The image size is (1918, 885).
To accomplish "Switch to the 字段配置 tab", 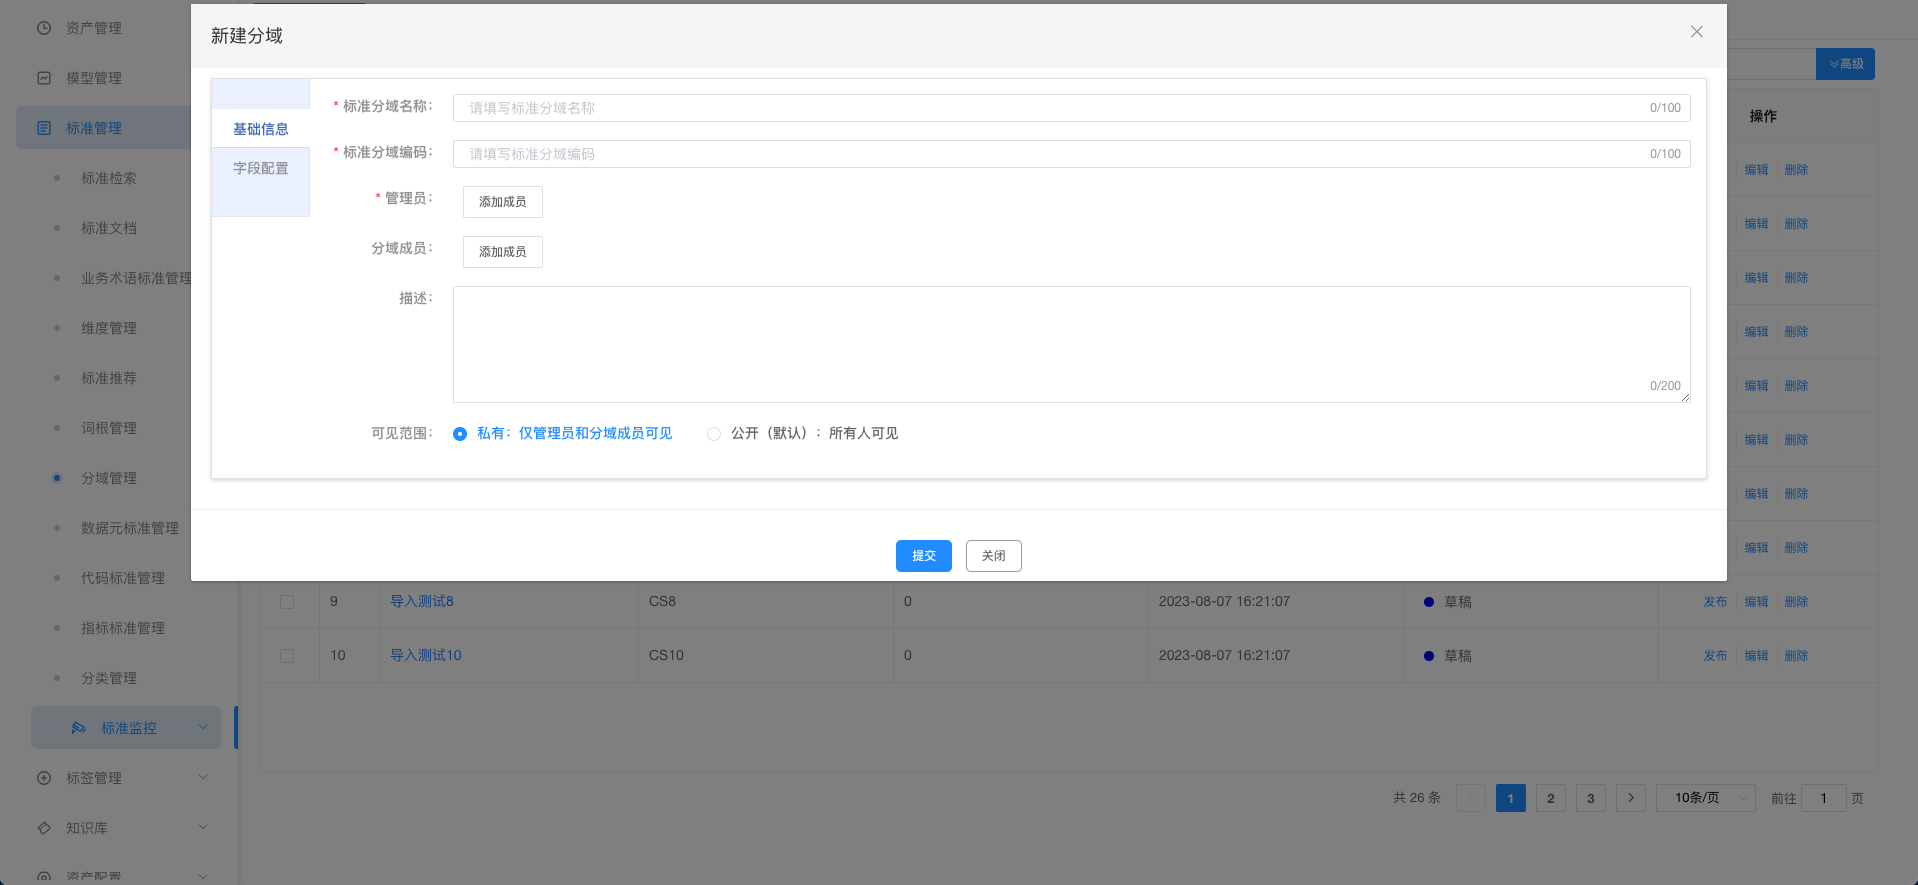I will click(261, 168).
